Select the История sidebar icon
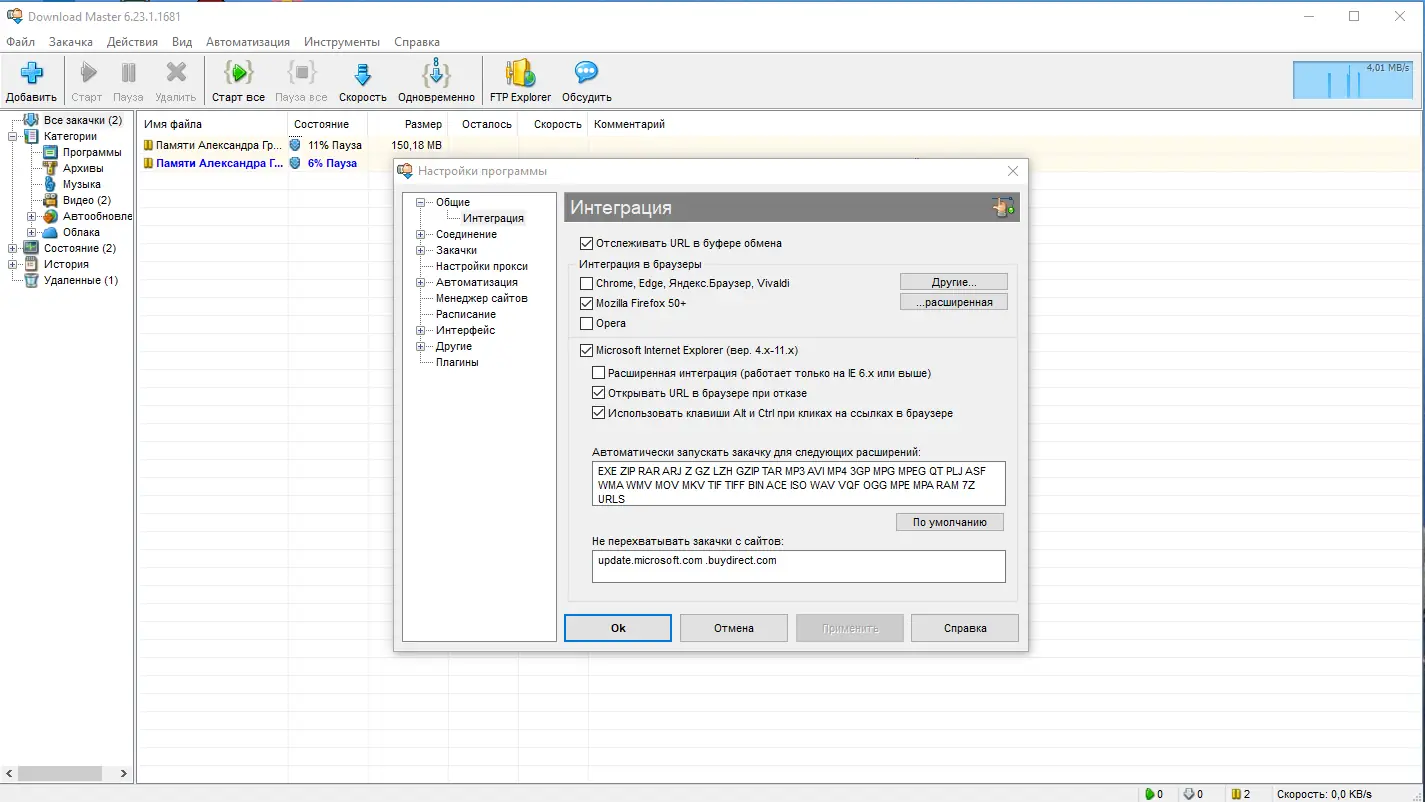Image resolution: width=1425 pixels, height=802 pixels. coord(31,264)
